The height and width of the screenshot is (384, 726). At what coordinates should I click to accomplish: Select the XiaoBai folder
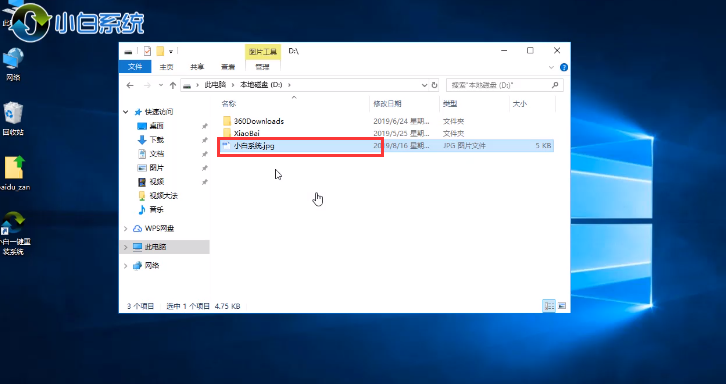click(247, 133)
